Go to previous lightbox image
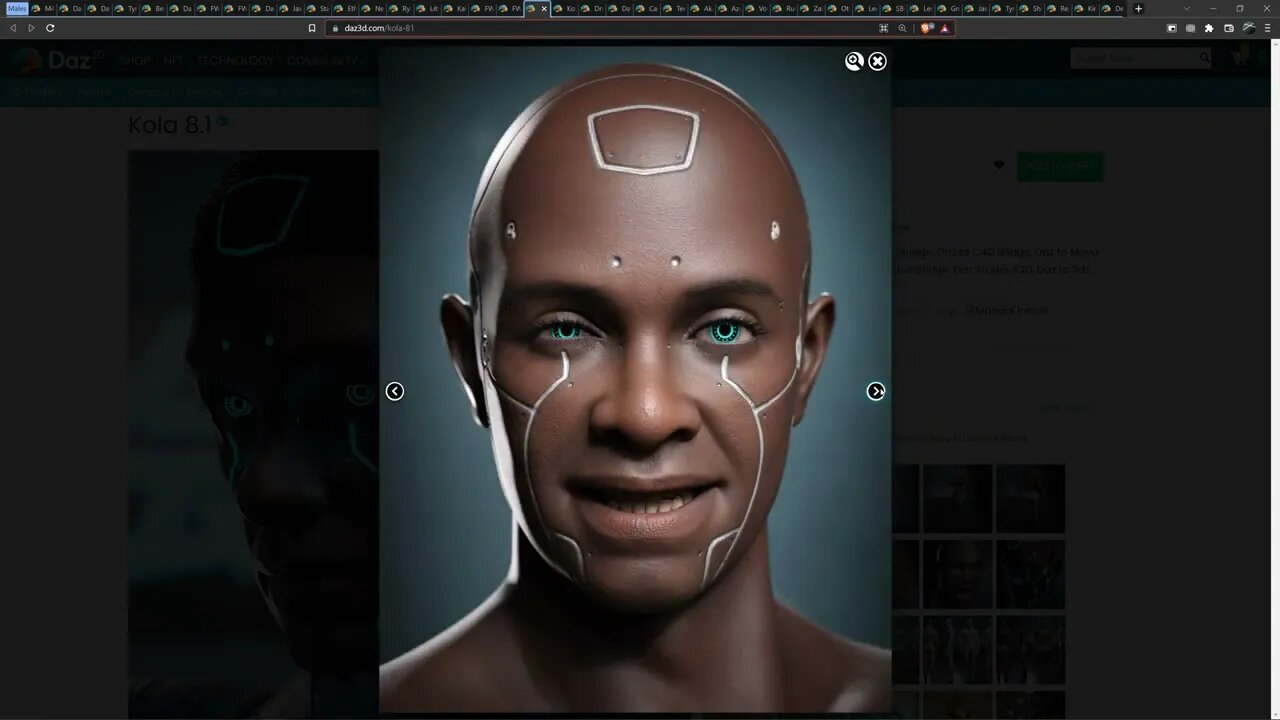 click(x=395, y=391)
